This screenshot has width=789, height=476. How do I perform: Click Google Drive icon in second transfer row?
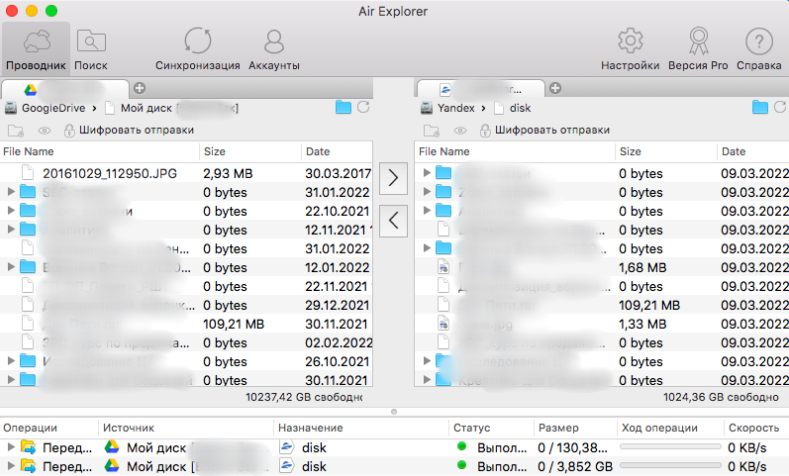pos(112,466)
